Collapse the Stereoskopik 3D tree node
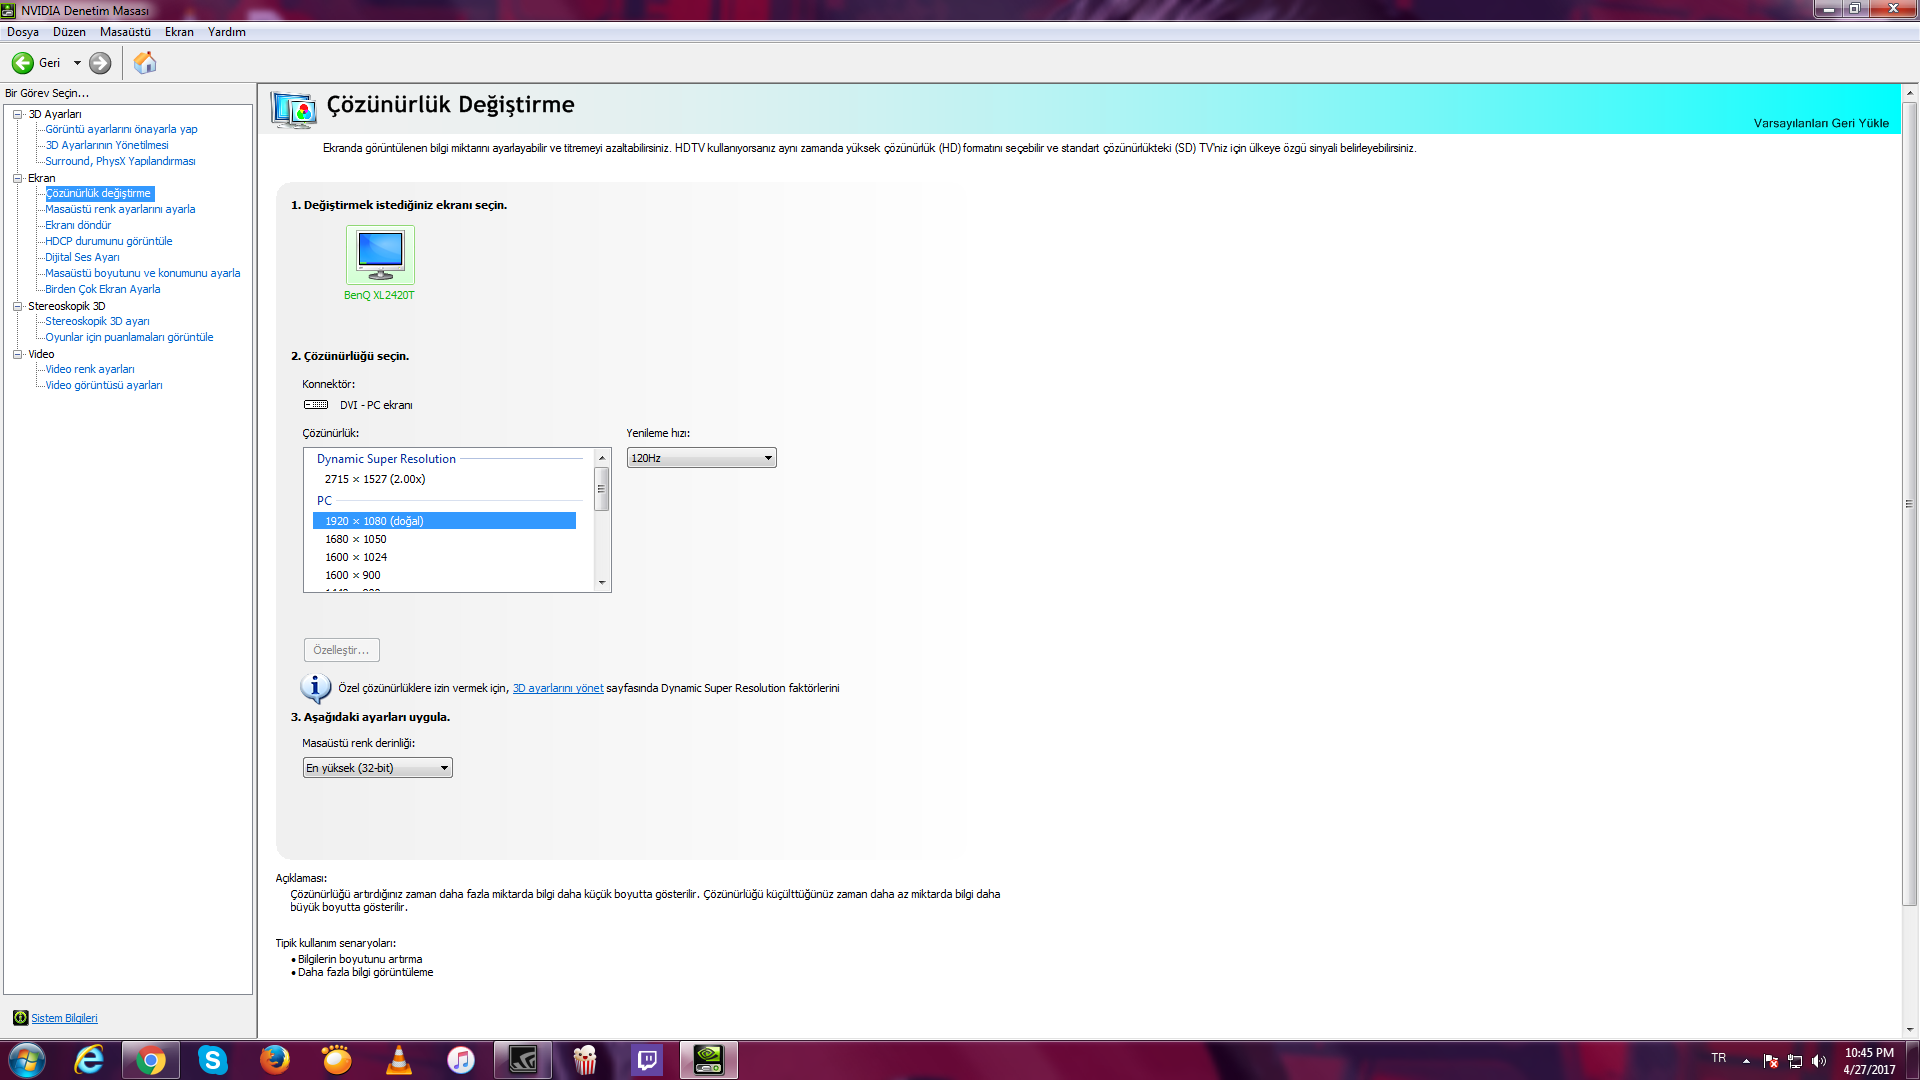This screenshot has width=1920, height=1080. click(17, 306)
